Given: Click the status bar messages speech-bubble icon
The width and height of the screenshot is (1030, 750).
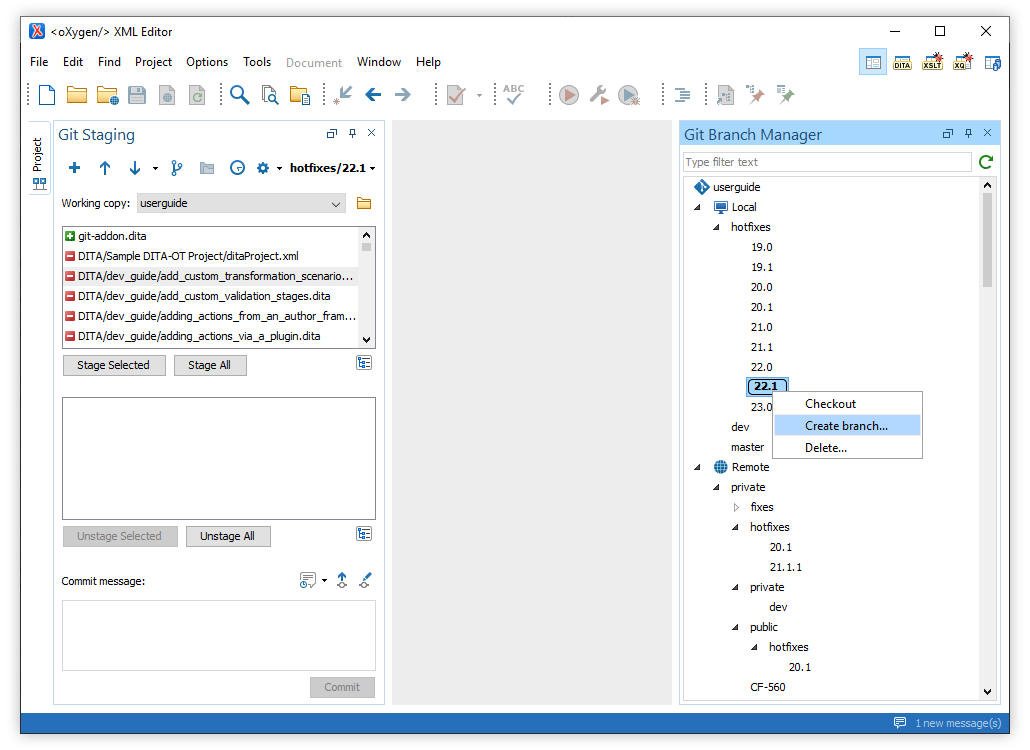Looking at the screenshot, I should (x=900, y=722).
